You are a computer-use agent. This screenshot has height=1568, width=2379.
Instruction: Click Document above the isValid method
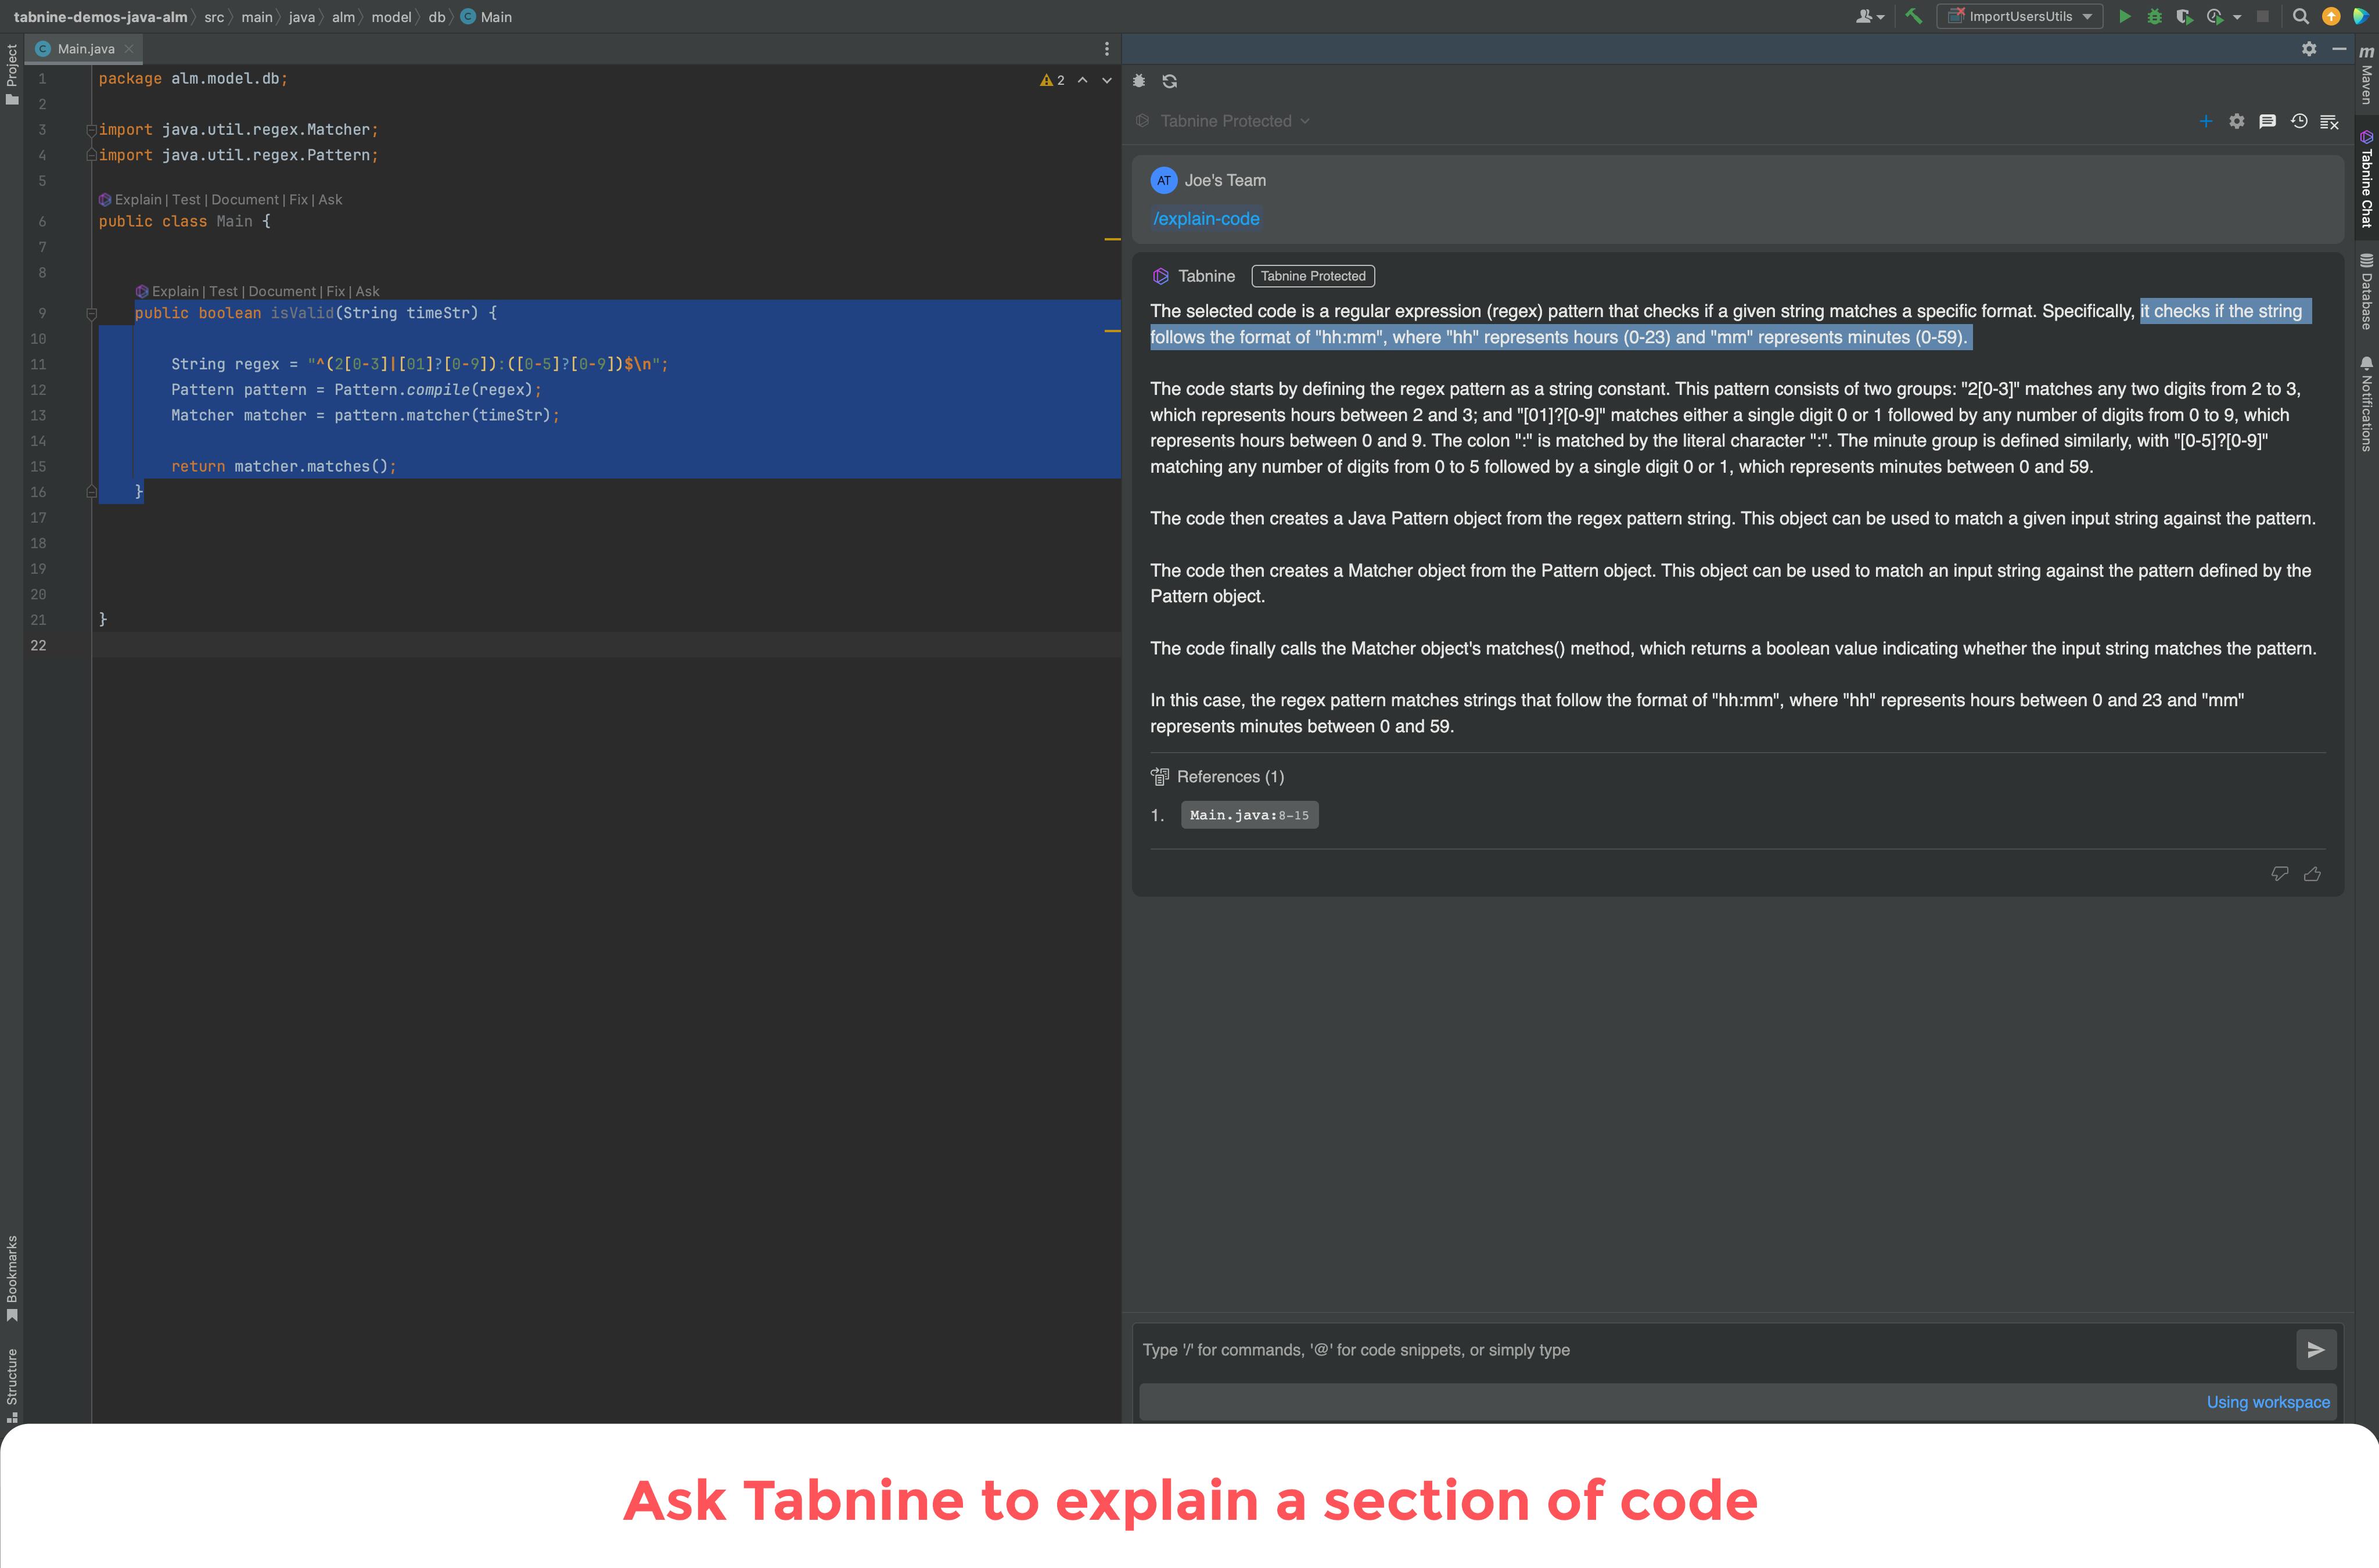click(x=282, y=292)
